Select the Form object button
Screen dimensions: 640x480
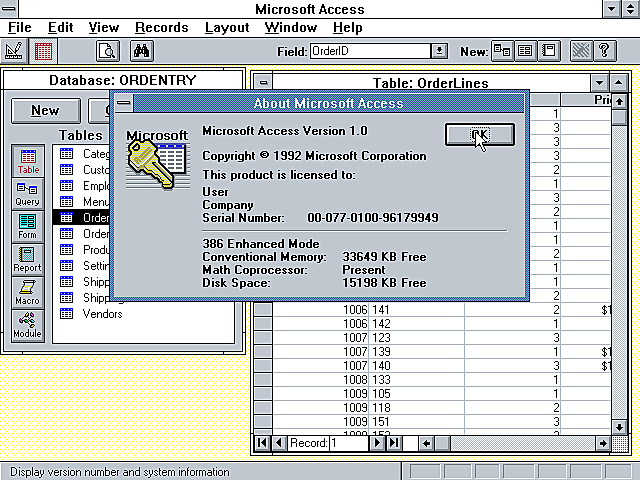pos(28,227)
